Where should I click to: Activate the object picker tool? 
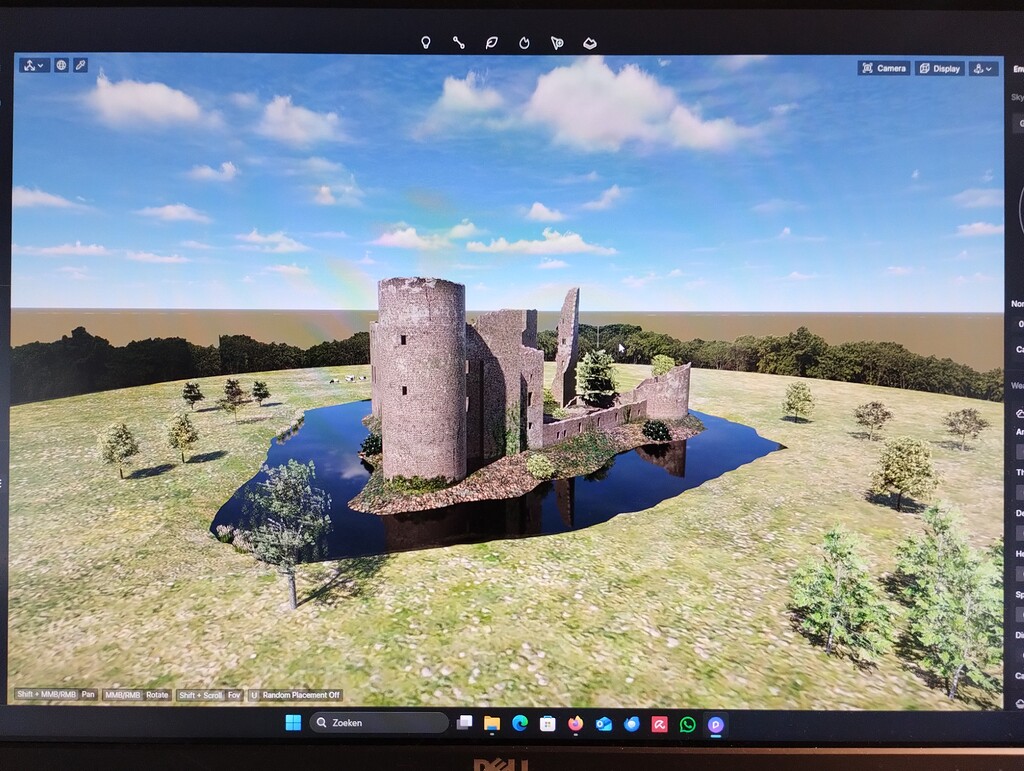point(557,42)
